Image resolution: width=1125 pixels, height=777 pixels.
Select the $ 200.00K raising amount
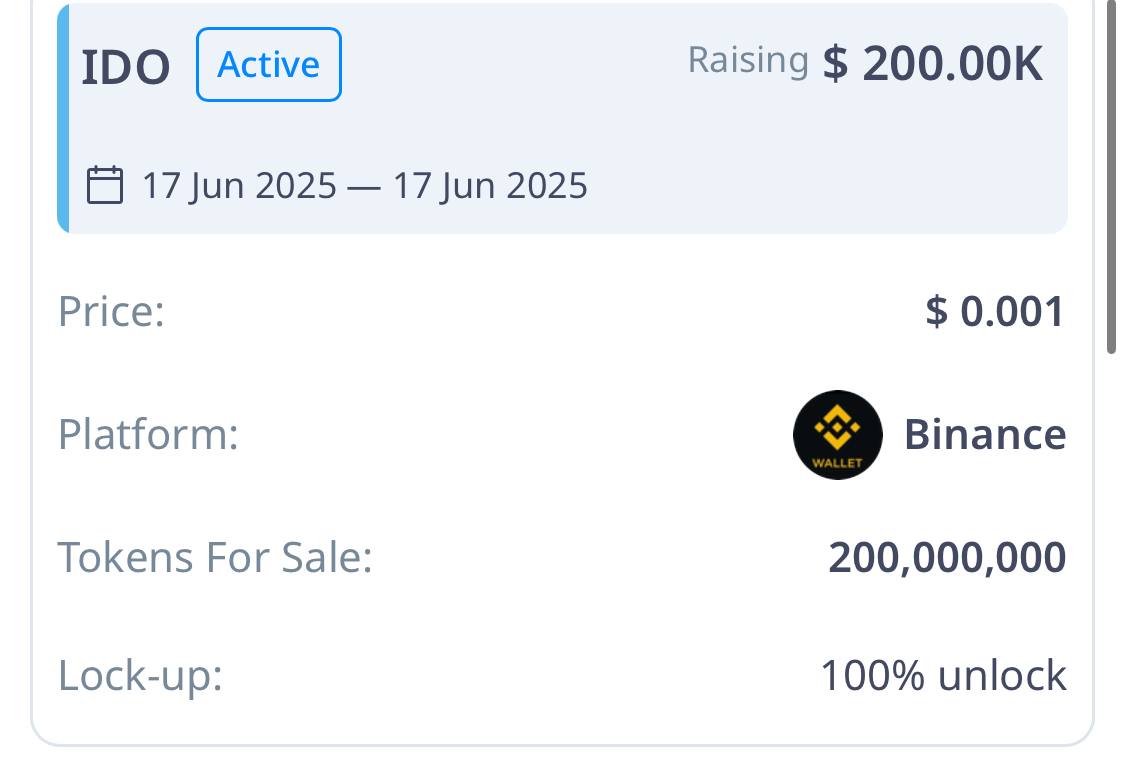pos(932,64)
